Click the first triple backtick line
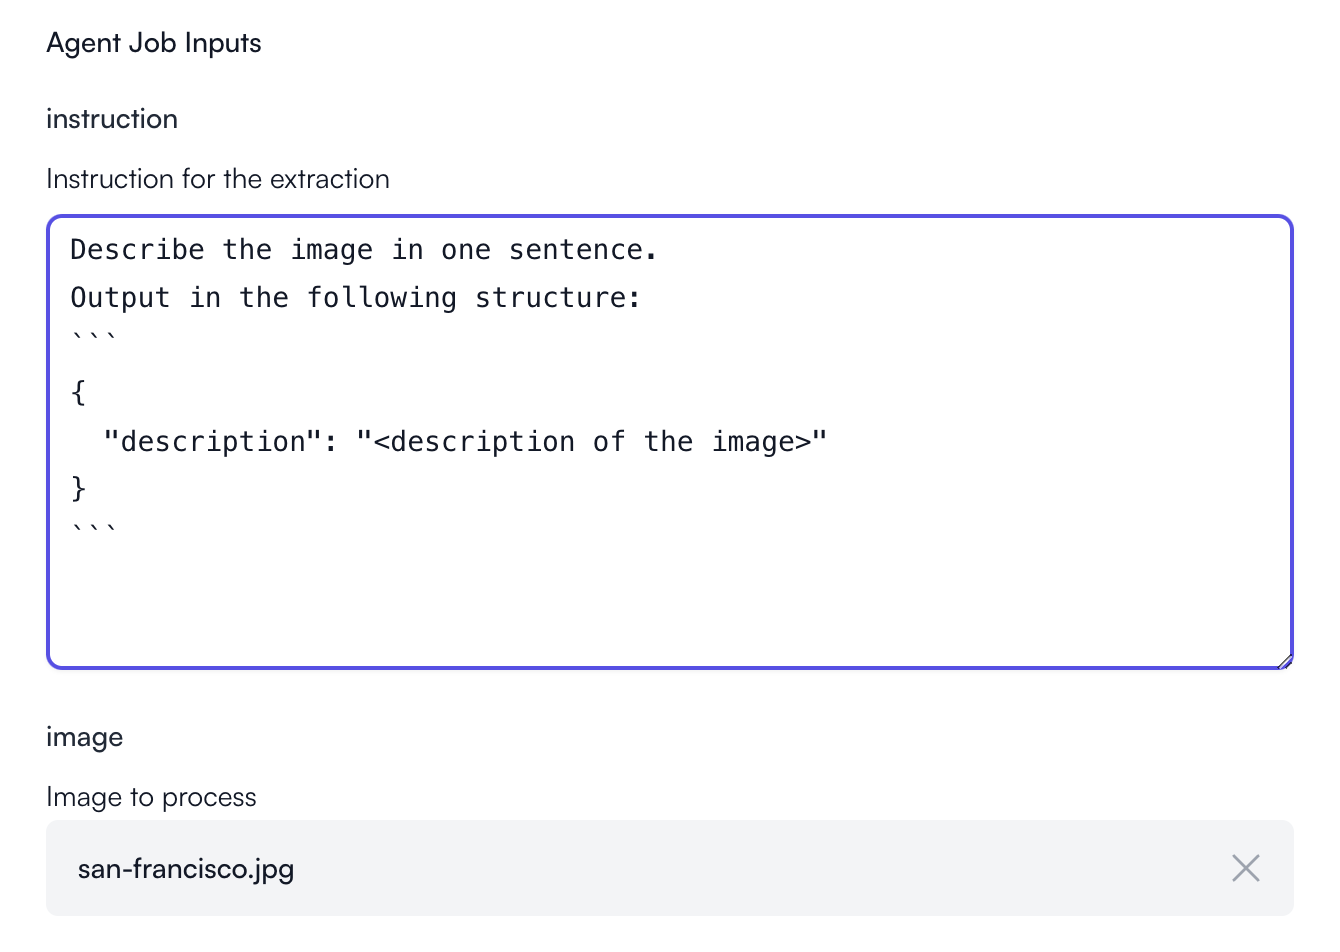1340x952 pixels. [94, 338]
